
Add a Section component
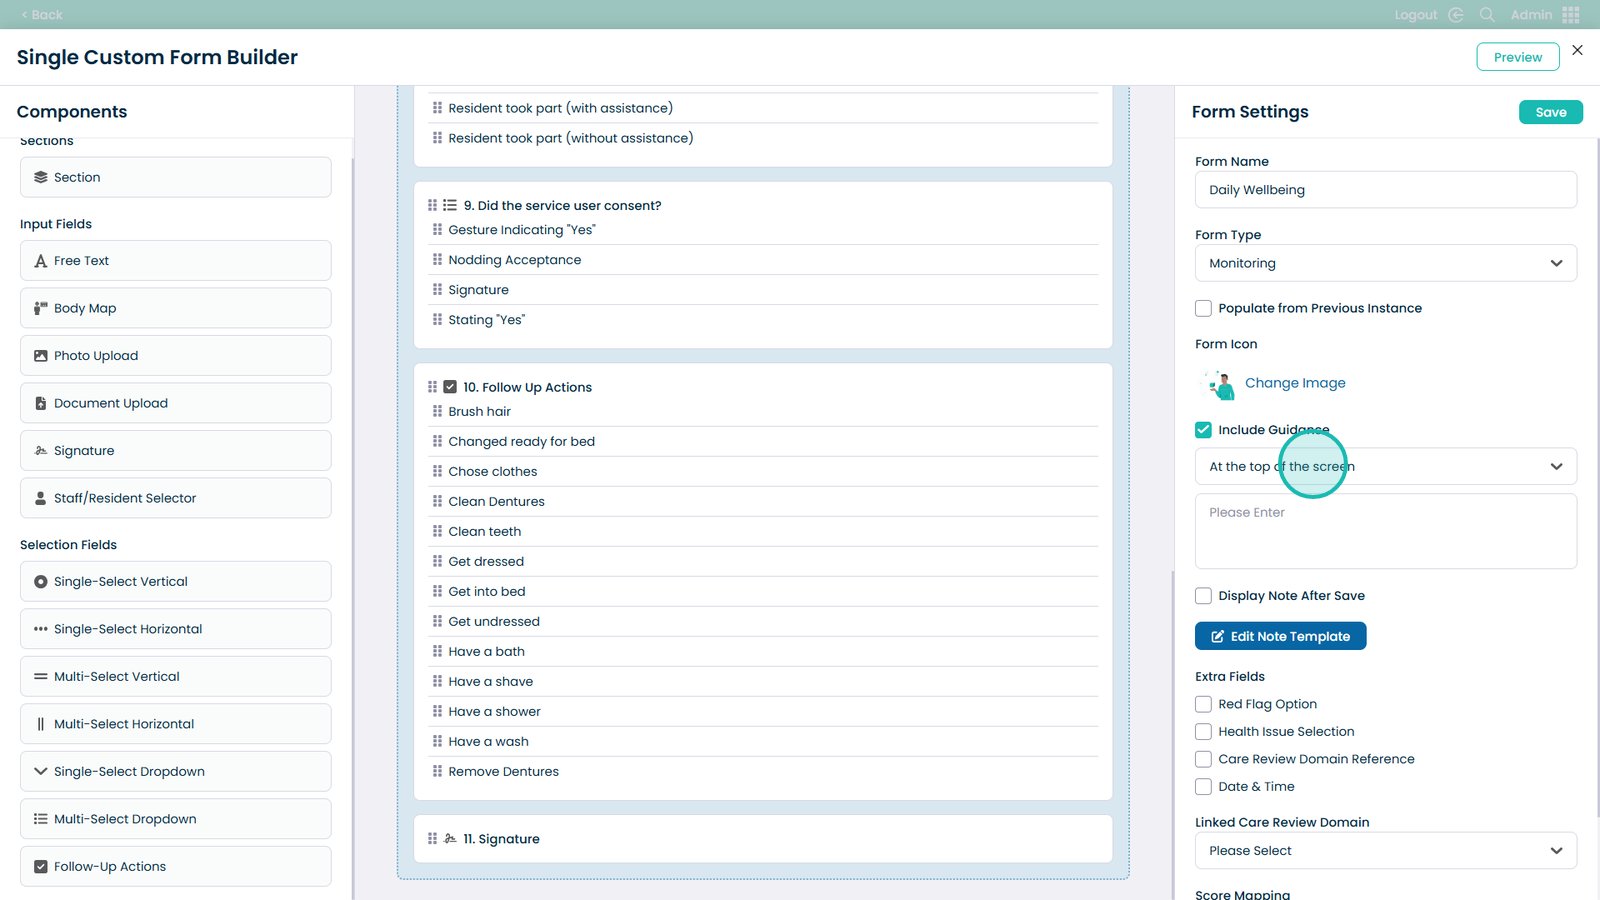(x=176, y=177)
